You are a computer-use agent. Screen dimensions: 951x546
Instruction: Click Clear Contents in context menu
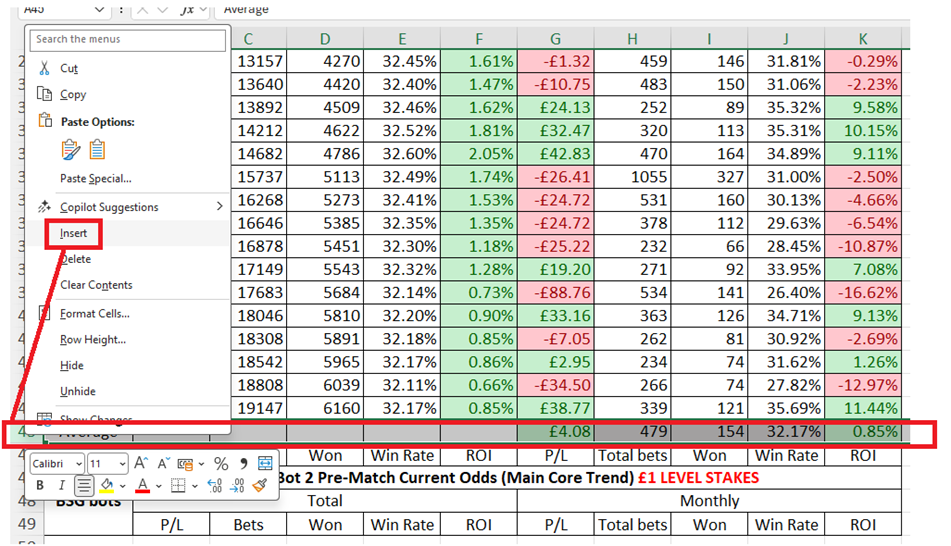(96, 285)
